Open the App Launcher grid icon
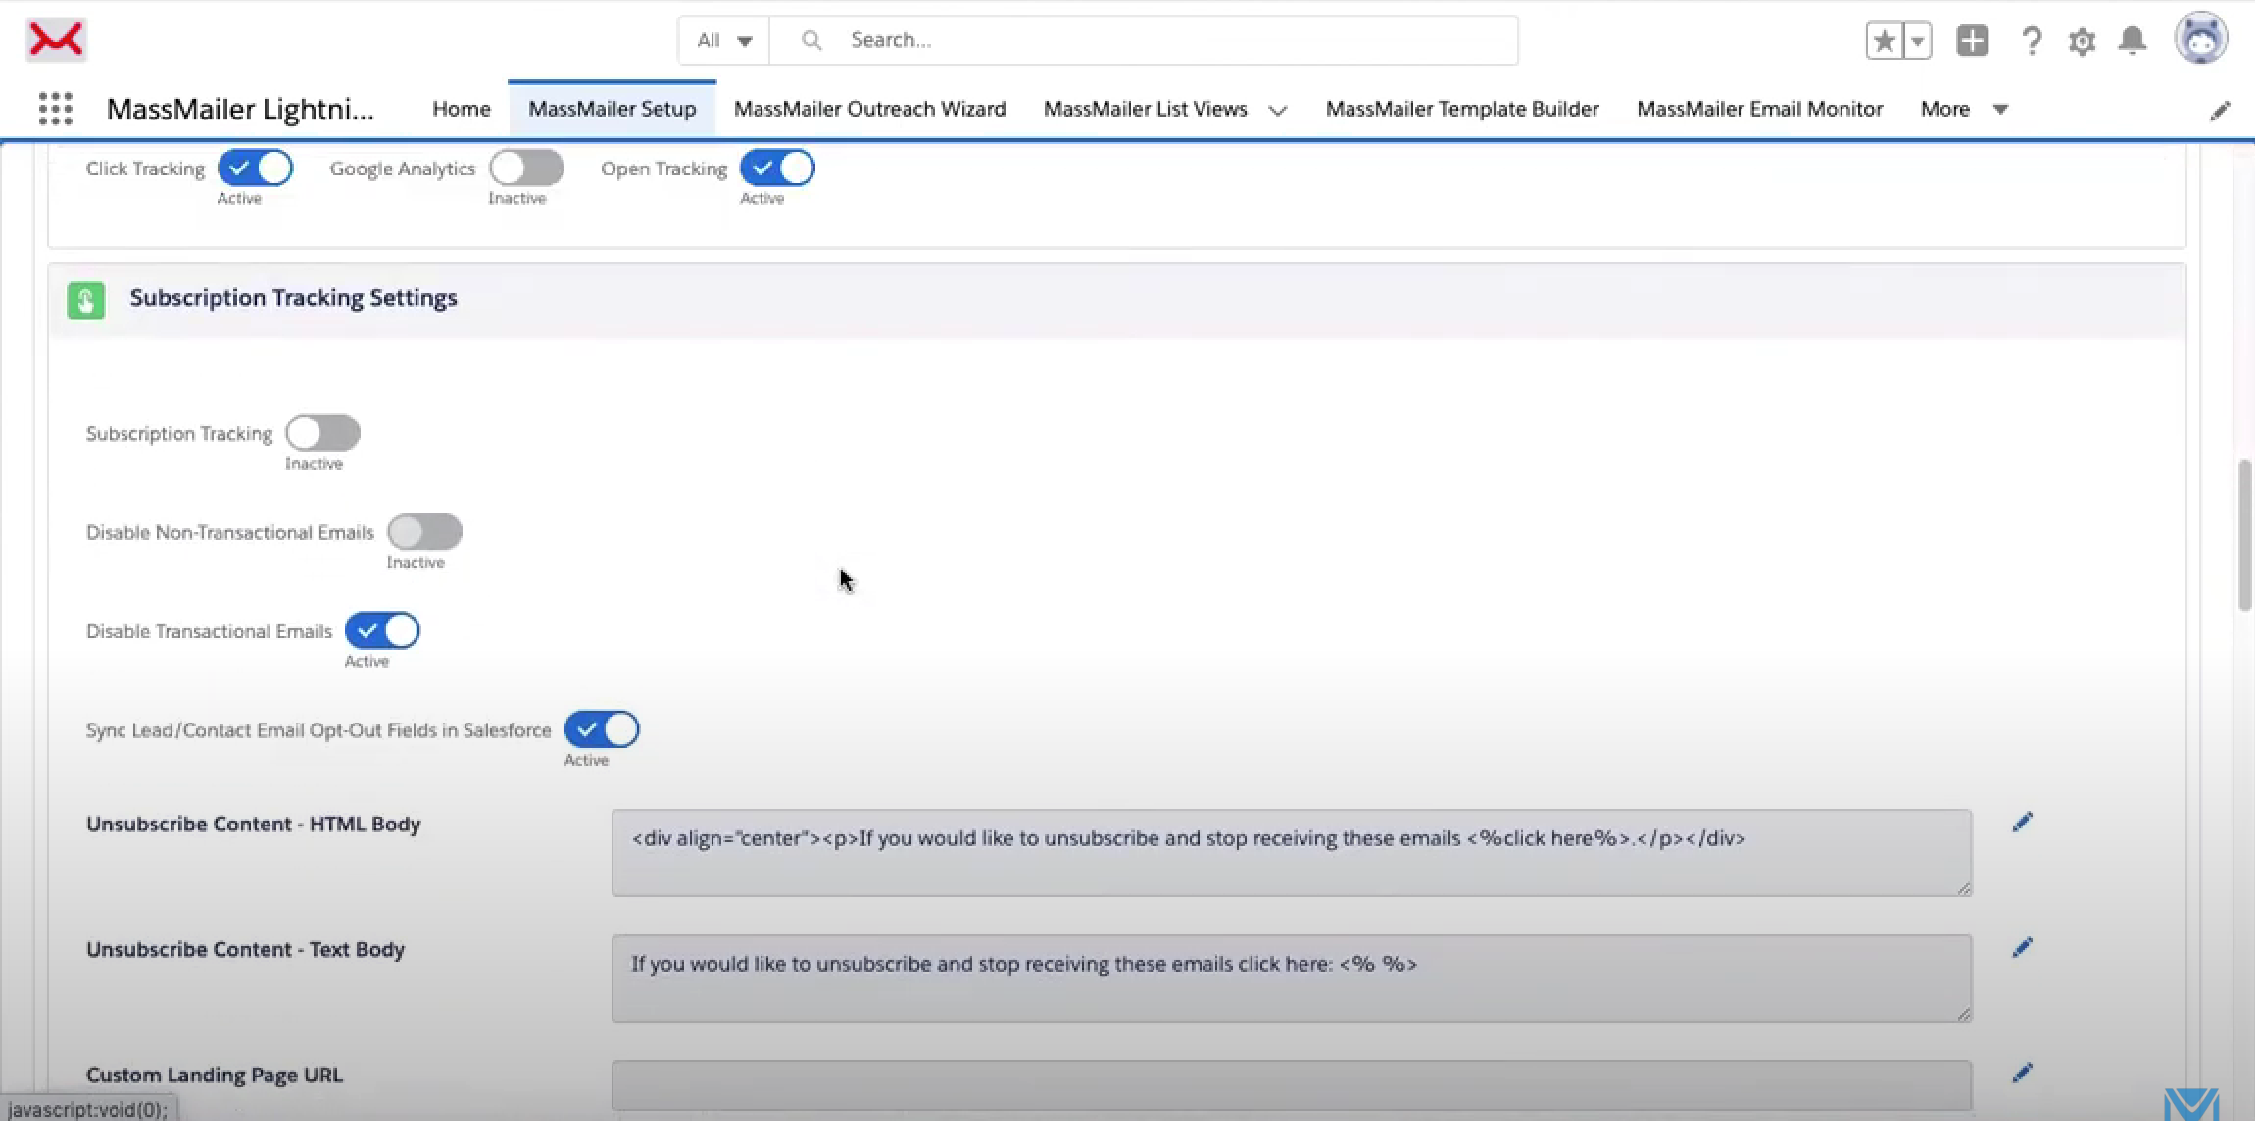The image size is (2255, 1121). (x=56, y=108)
